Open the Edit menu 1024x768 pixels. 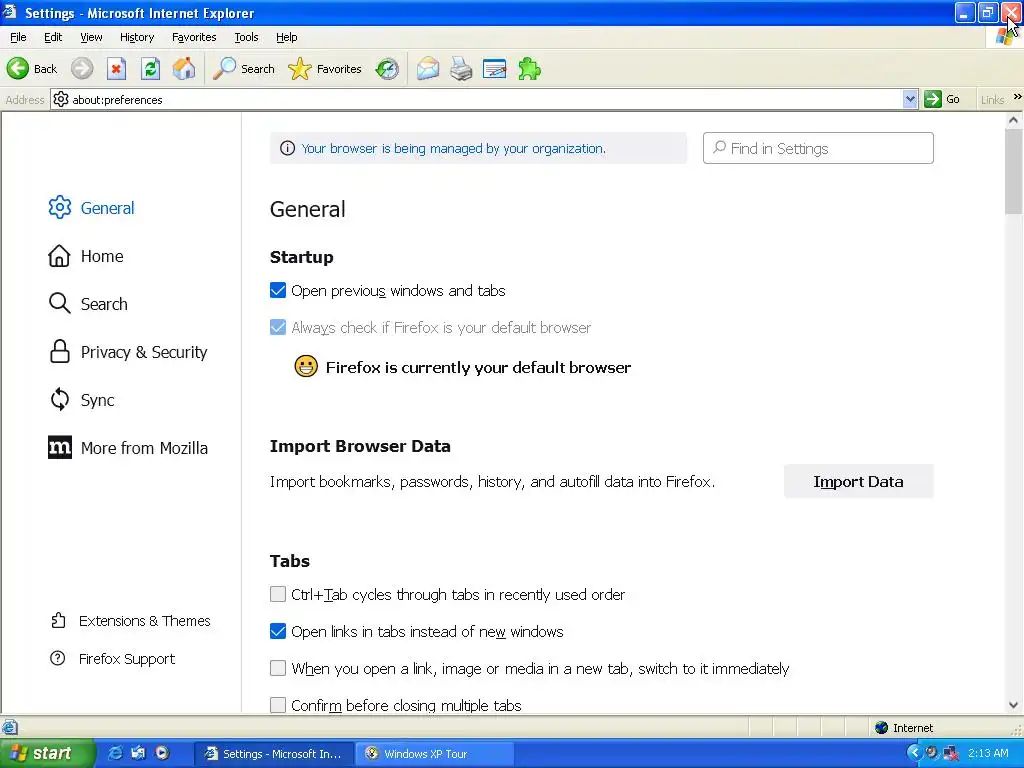pyautogui.click(x=53, y=37)
